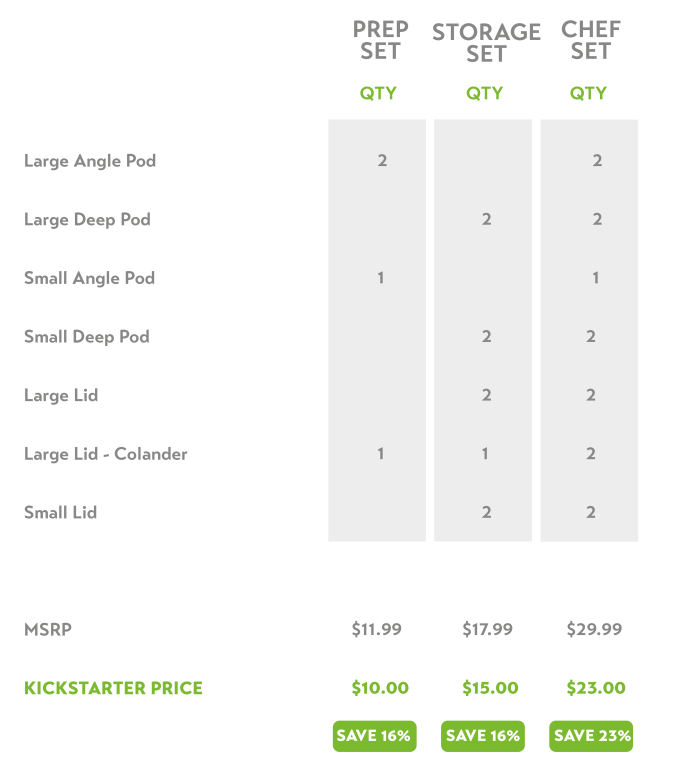Click the Small Deep Pod row label
This screenshot has width=695, height=778.
(x=87, y=337)
